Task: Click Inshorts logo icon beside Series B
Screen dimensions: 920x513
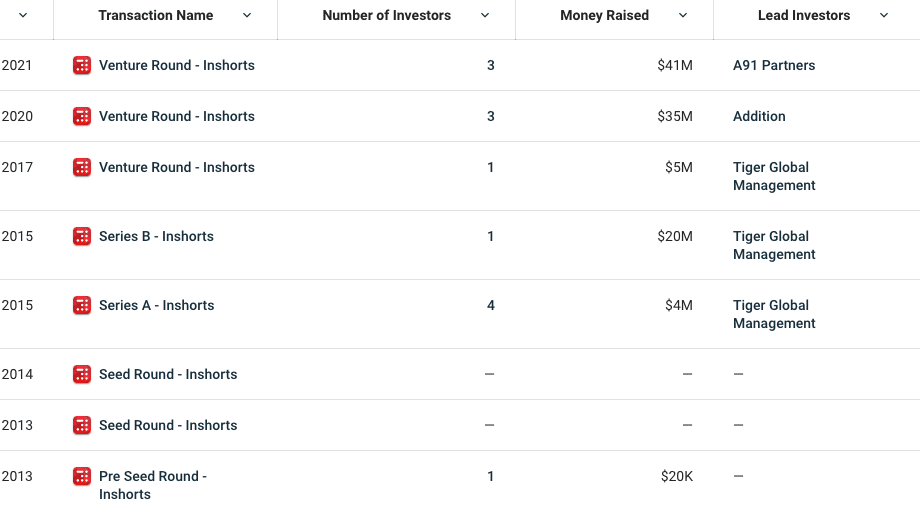Action: [x=82, y=237]
